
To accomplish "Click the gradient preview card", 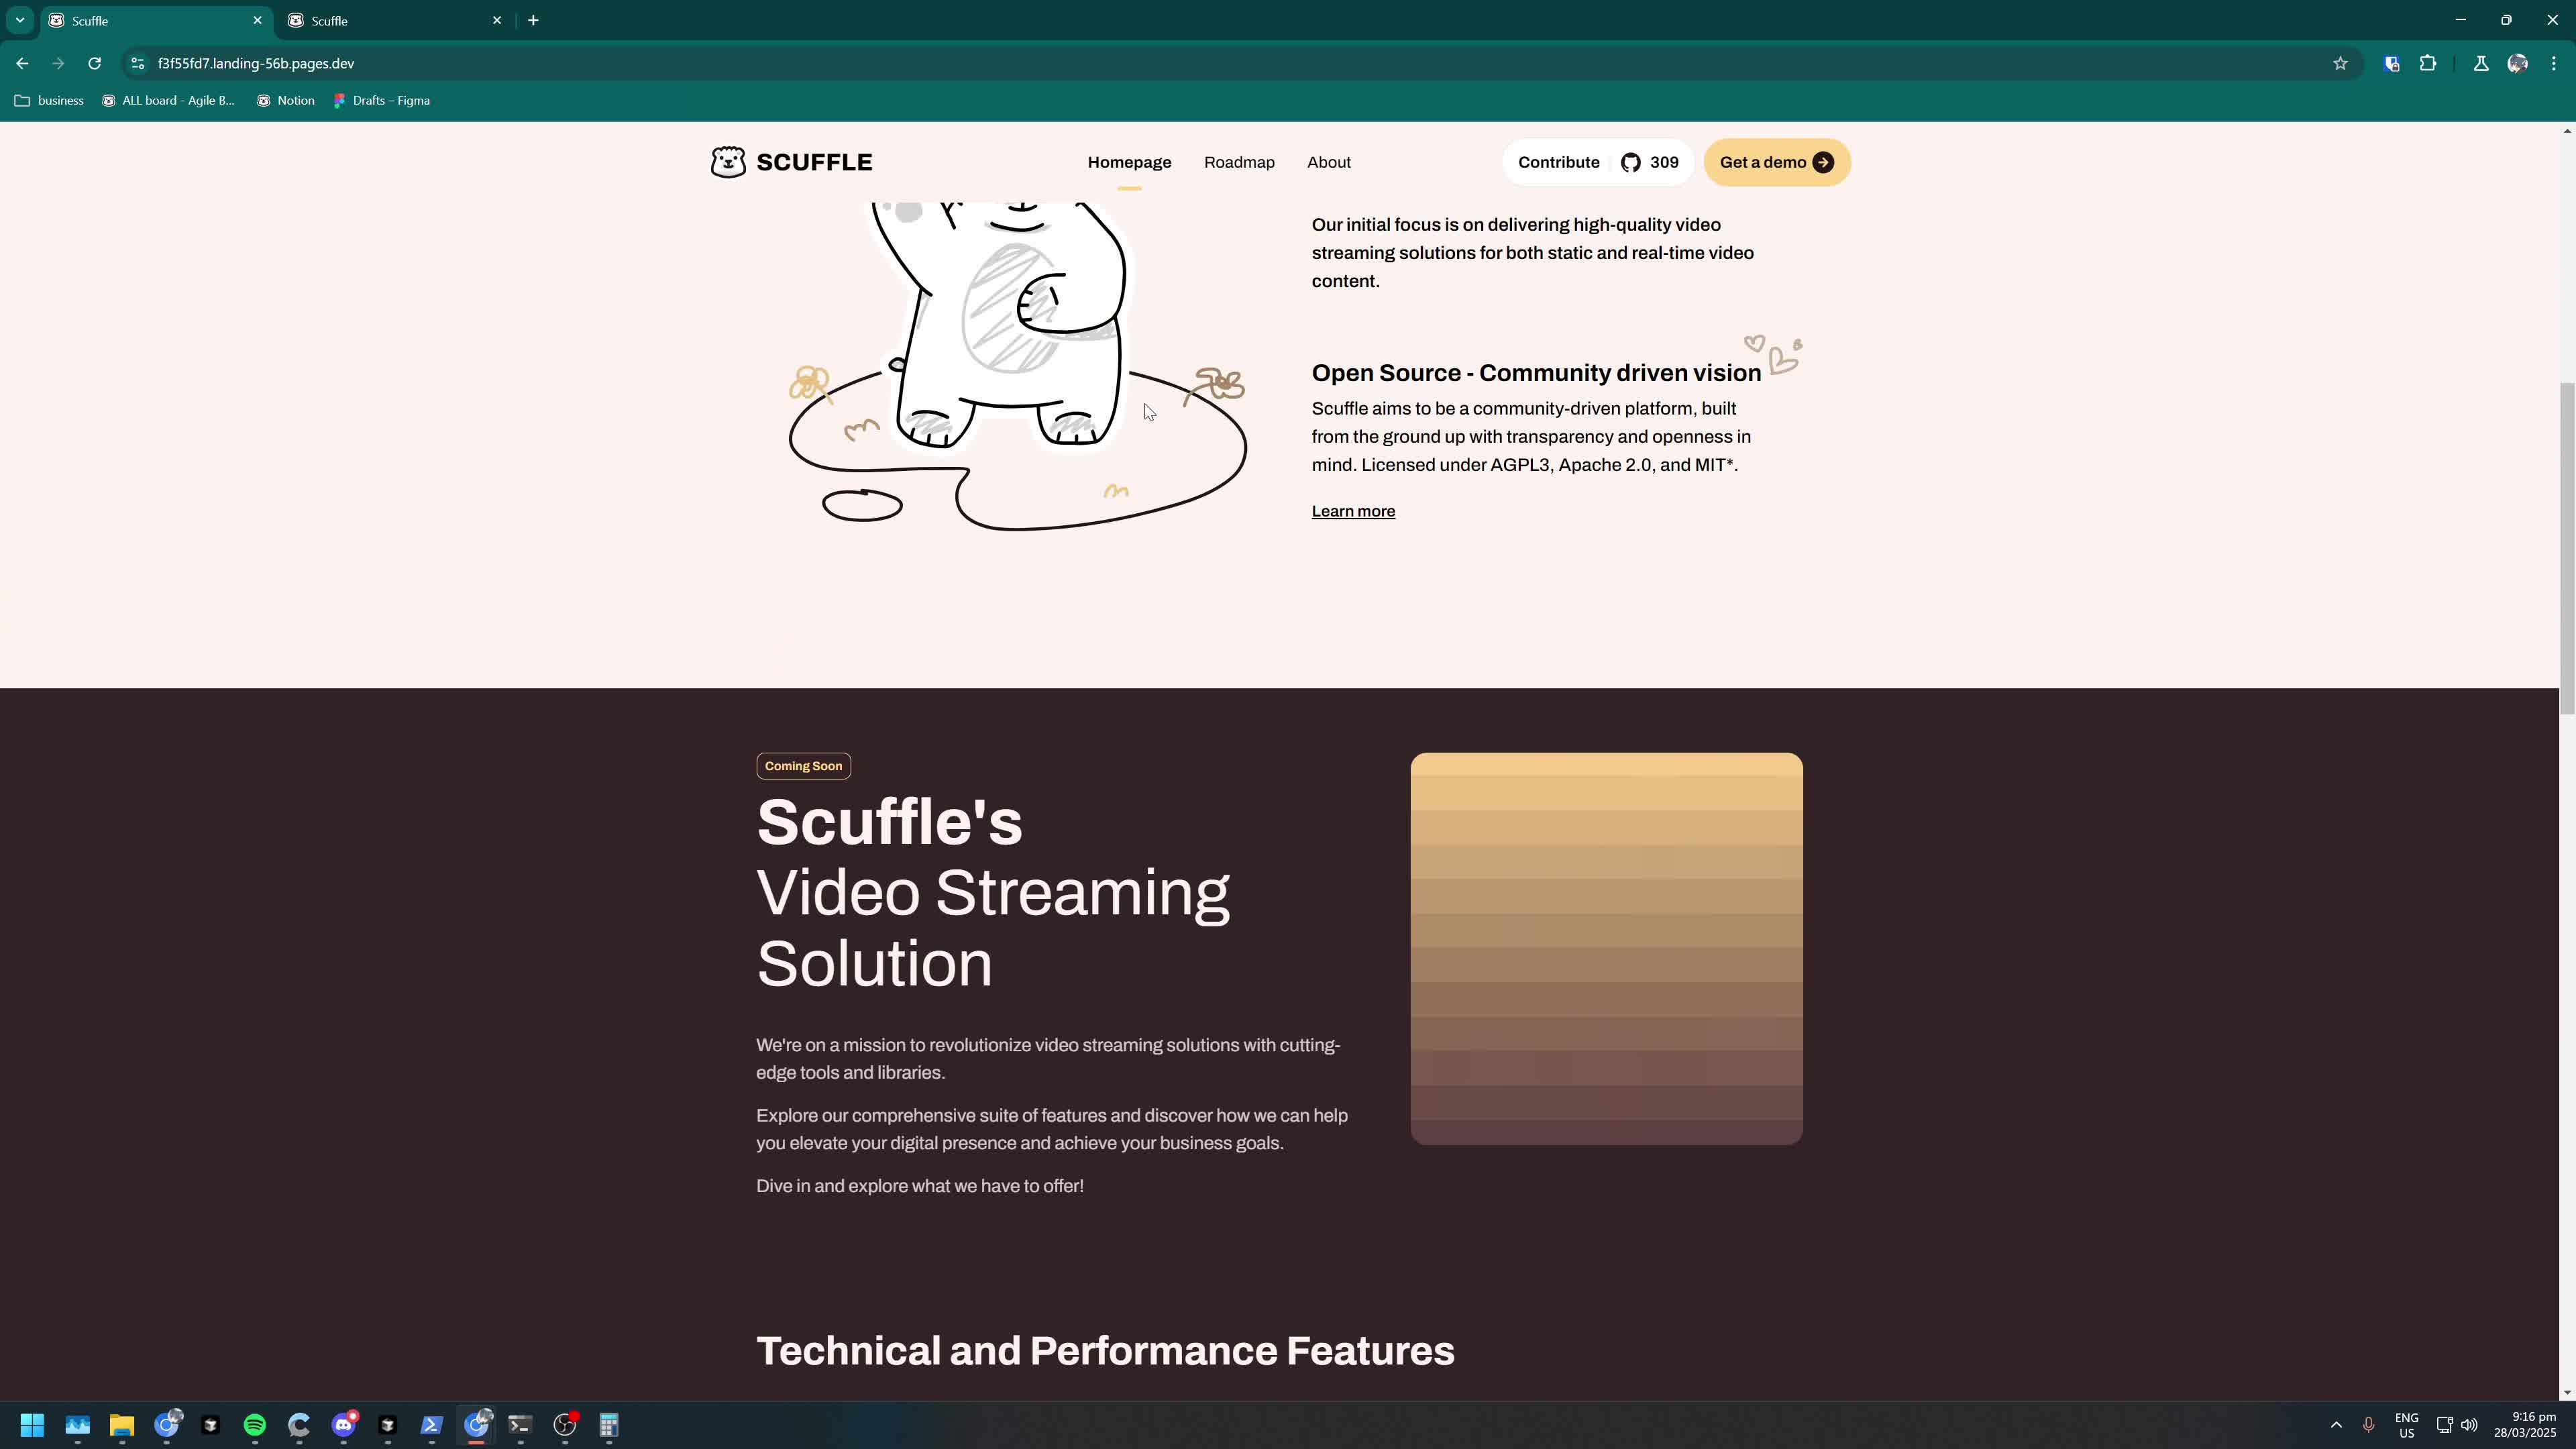I will click(1606, 949).
